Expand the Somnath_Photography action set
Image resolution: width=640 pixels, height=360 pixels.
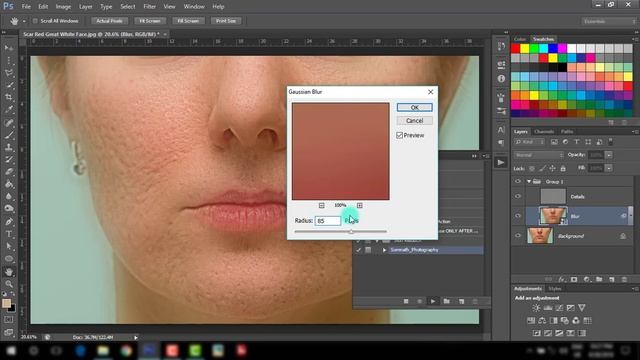384,250
